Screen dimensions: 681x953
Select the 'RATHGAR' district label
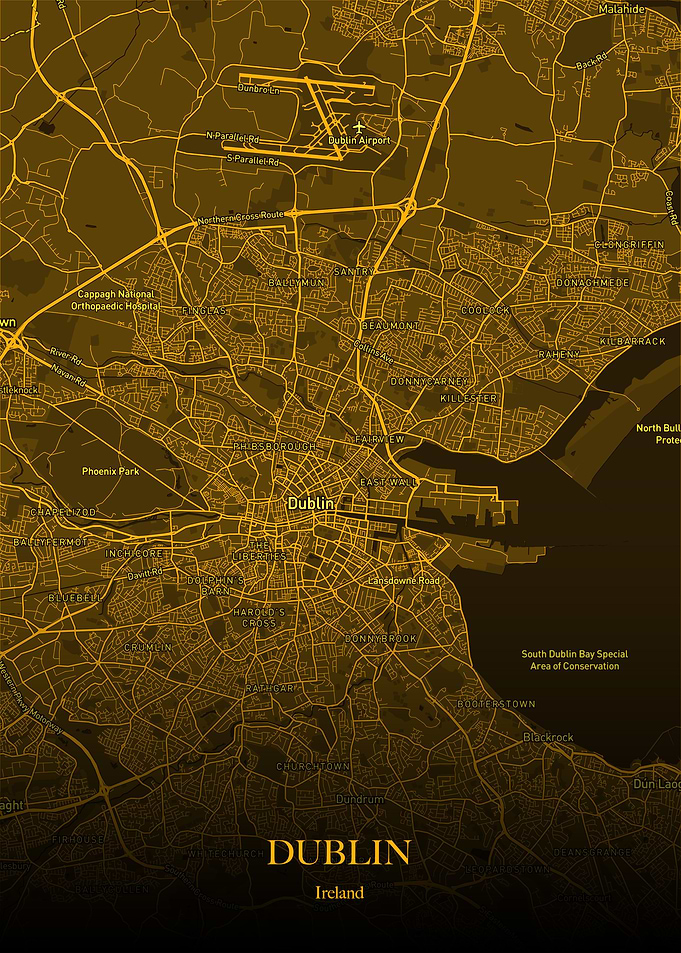pos(270,688)
